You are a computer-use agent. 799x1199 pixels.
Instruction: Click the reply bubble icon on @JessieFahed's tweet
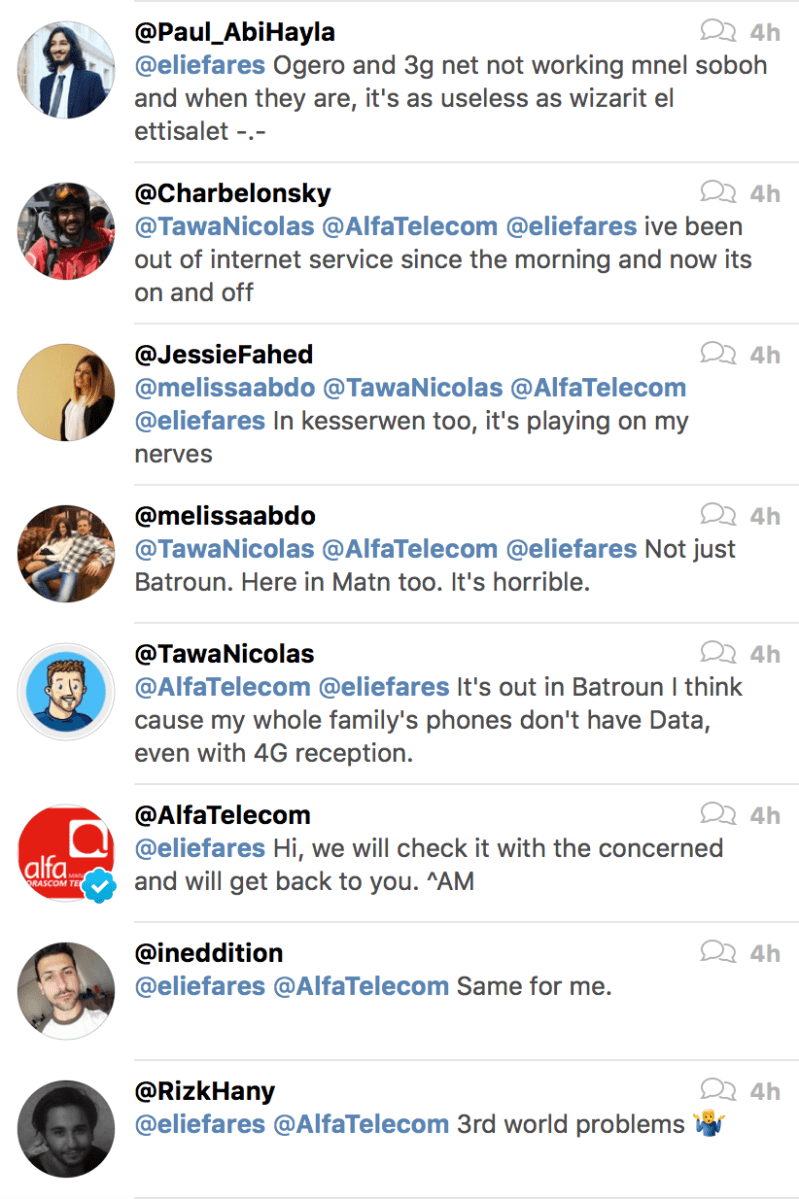click(x=718, y=354)
